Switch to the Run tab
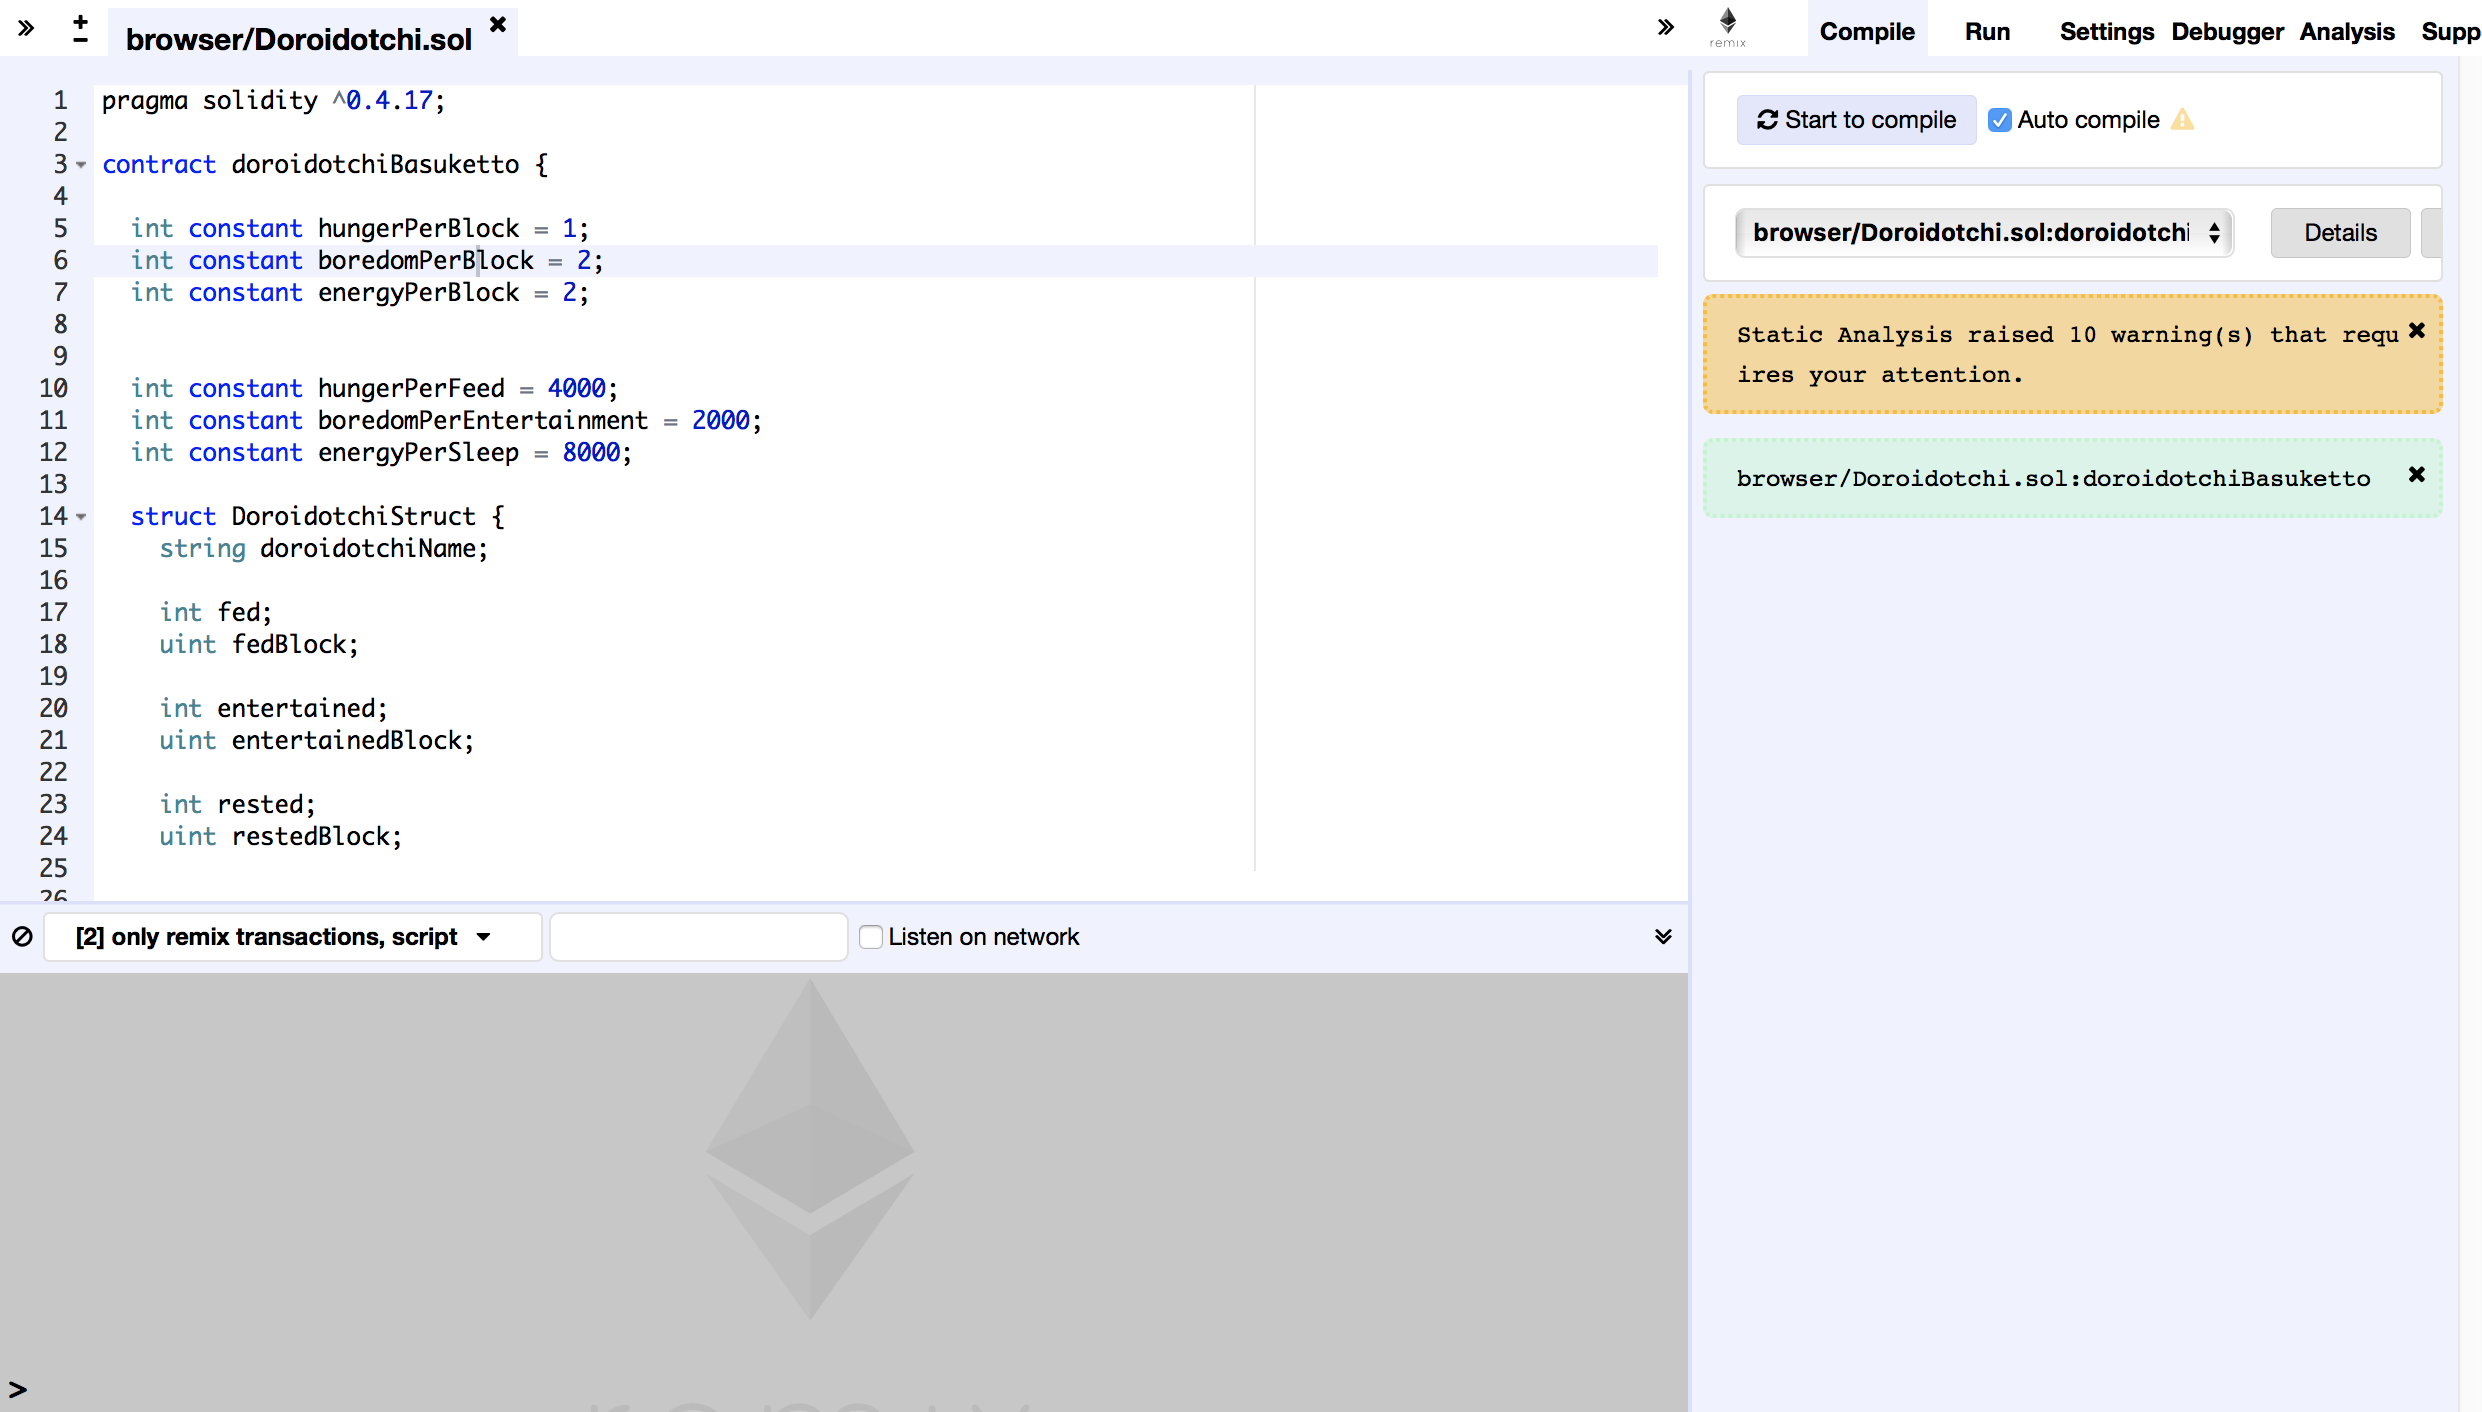The height and width of the screenshot is (1412, 2482). click(x=1986, y=32)
